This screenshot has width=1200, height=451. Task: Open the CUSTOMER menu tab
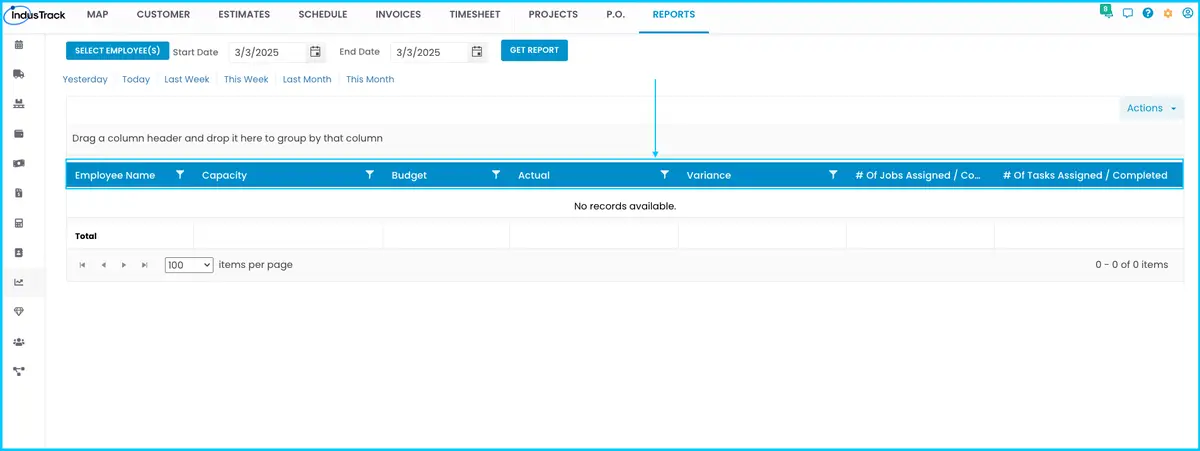[x=163, y=15]
